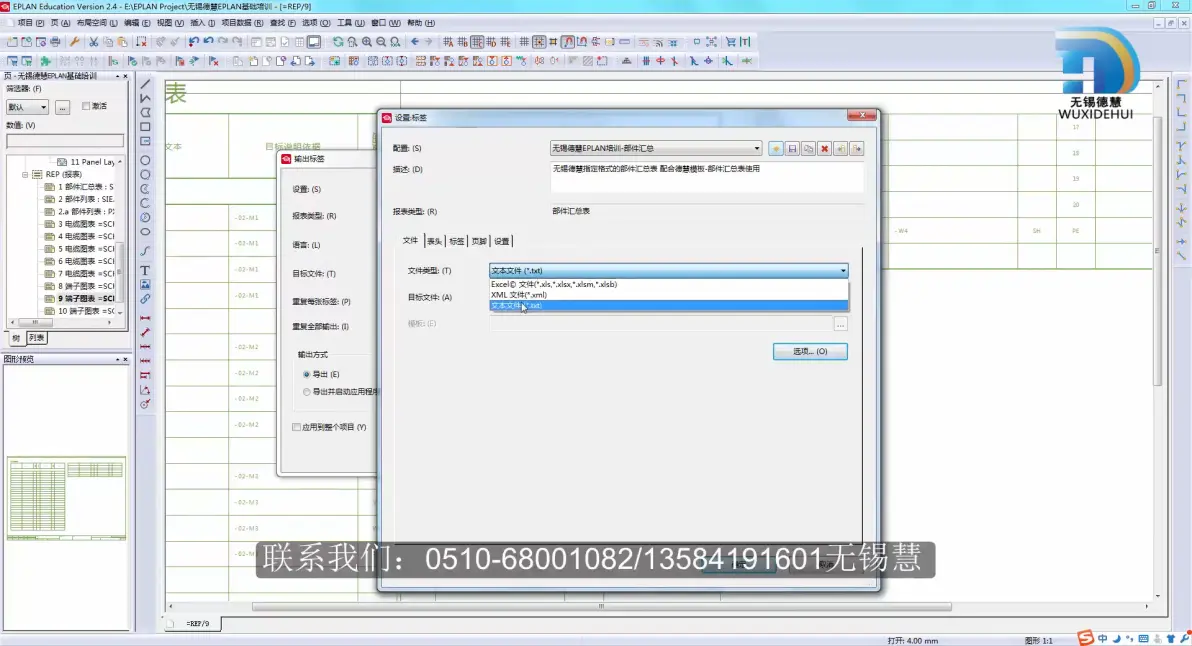
Task: Click the =REP/9 page tab
Action: coord(198,623)
